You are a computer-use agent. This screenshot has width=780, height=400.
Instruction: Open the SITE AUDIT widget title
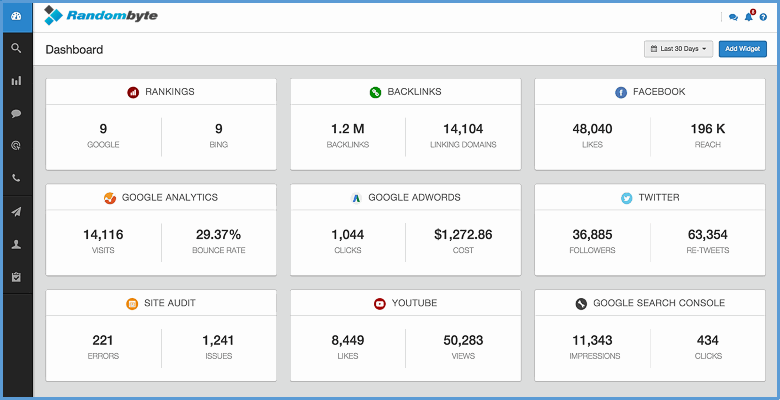coord(170,302)
